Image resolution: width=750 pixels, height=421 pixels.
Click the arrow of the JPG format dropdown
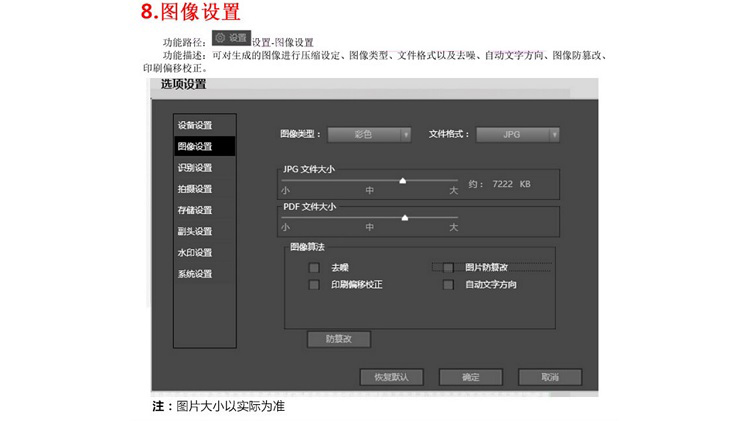[x=554, y=134]
